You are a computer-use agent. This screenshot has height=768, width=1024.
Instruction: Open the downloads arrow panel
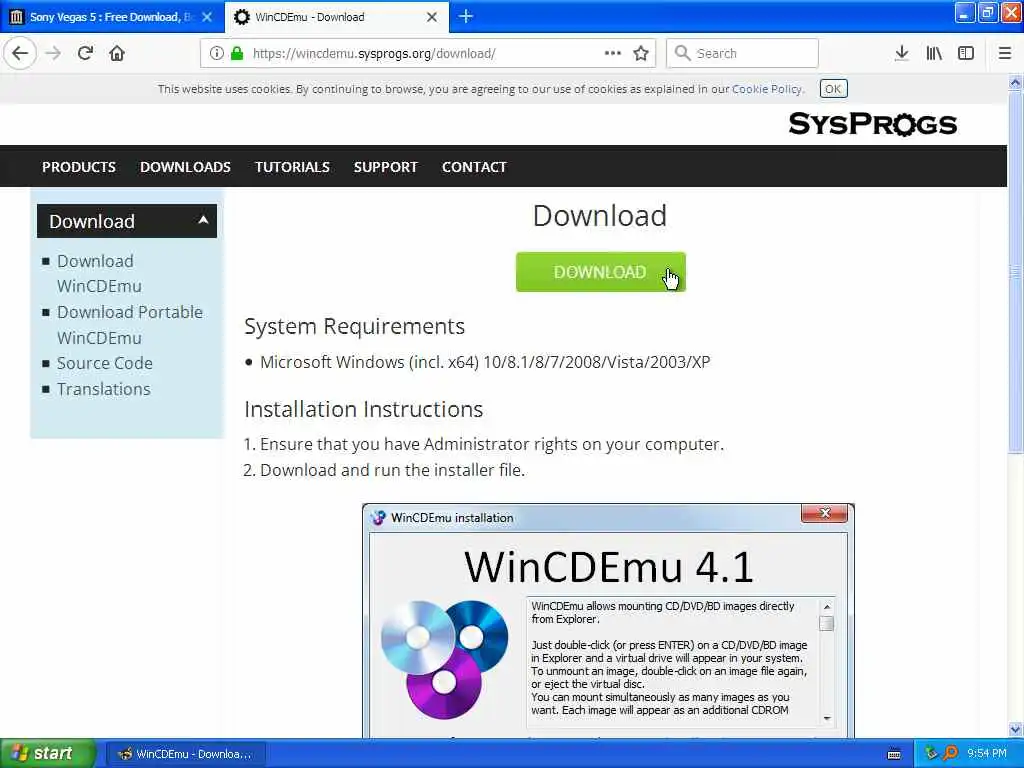(x=902, y=53)
